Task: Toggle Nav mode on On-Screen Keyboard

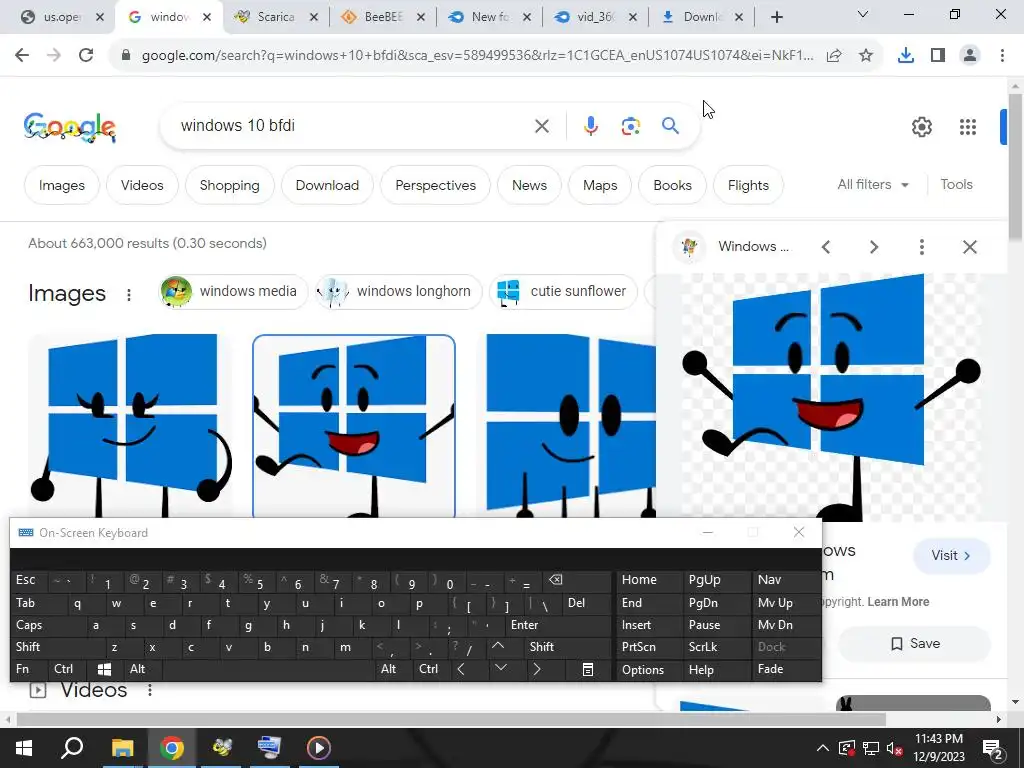Action: tap(786, 579)
